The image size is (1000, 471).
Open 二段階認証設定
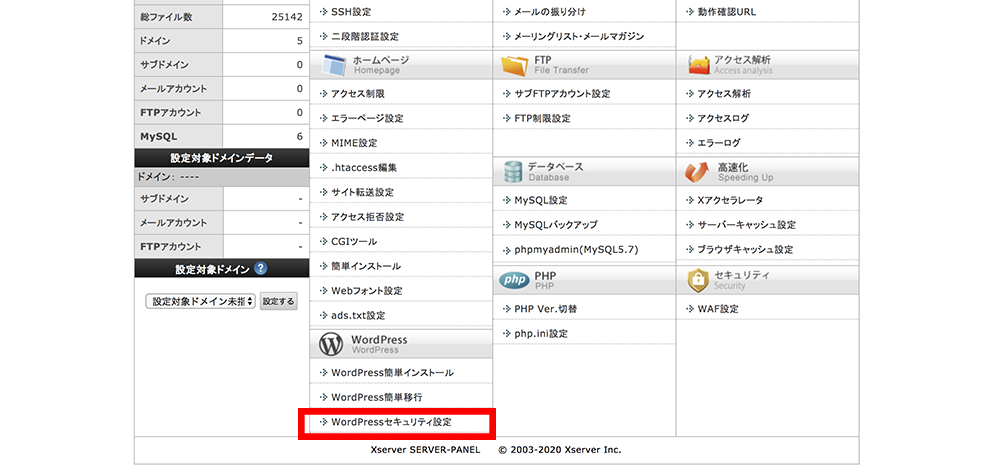(x=365, y=36)
